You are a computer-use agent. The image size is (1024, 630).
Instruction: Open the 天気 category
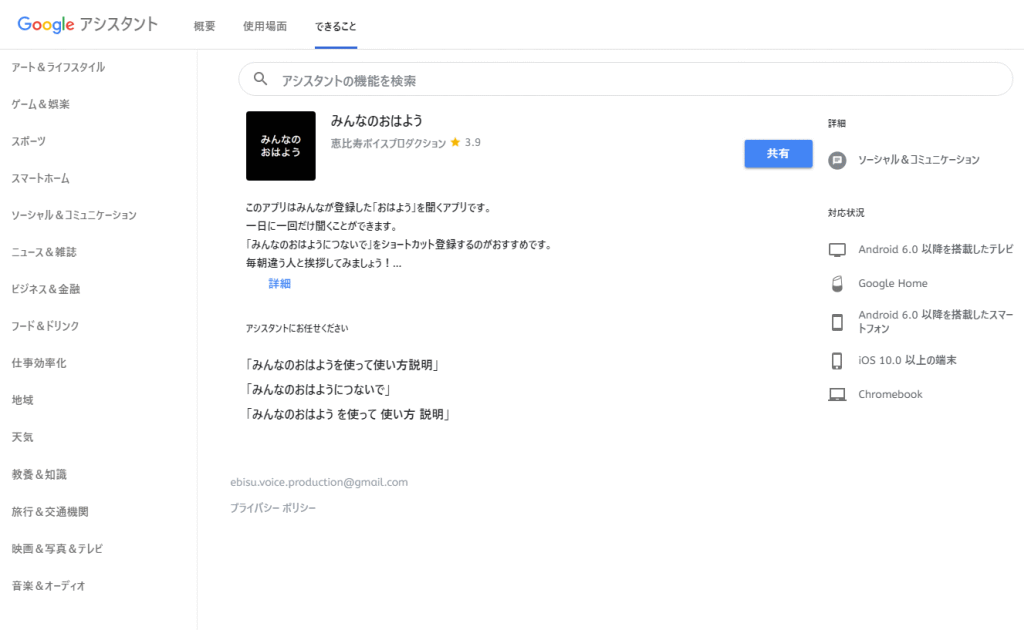pyautogui.click(x=22, y=437)
